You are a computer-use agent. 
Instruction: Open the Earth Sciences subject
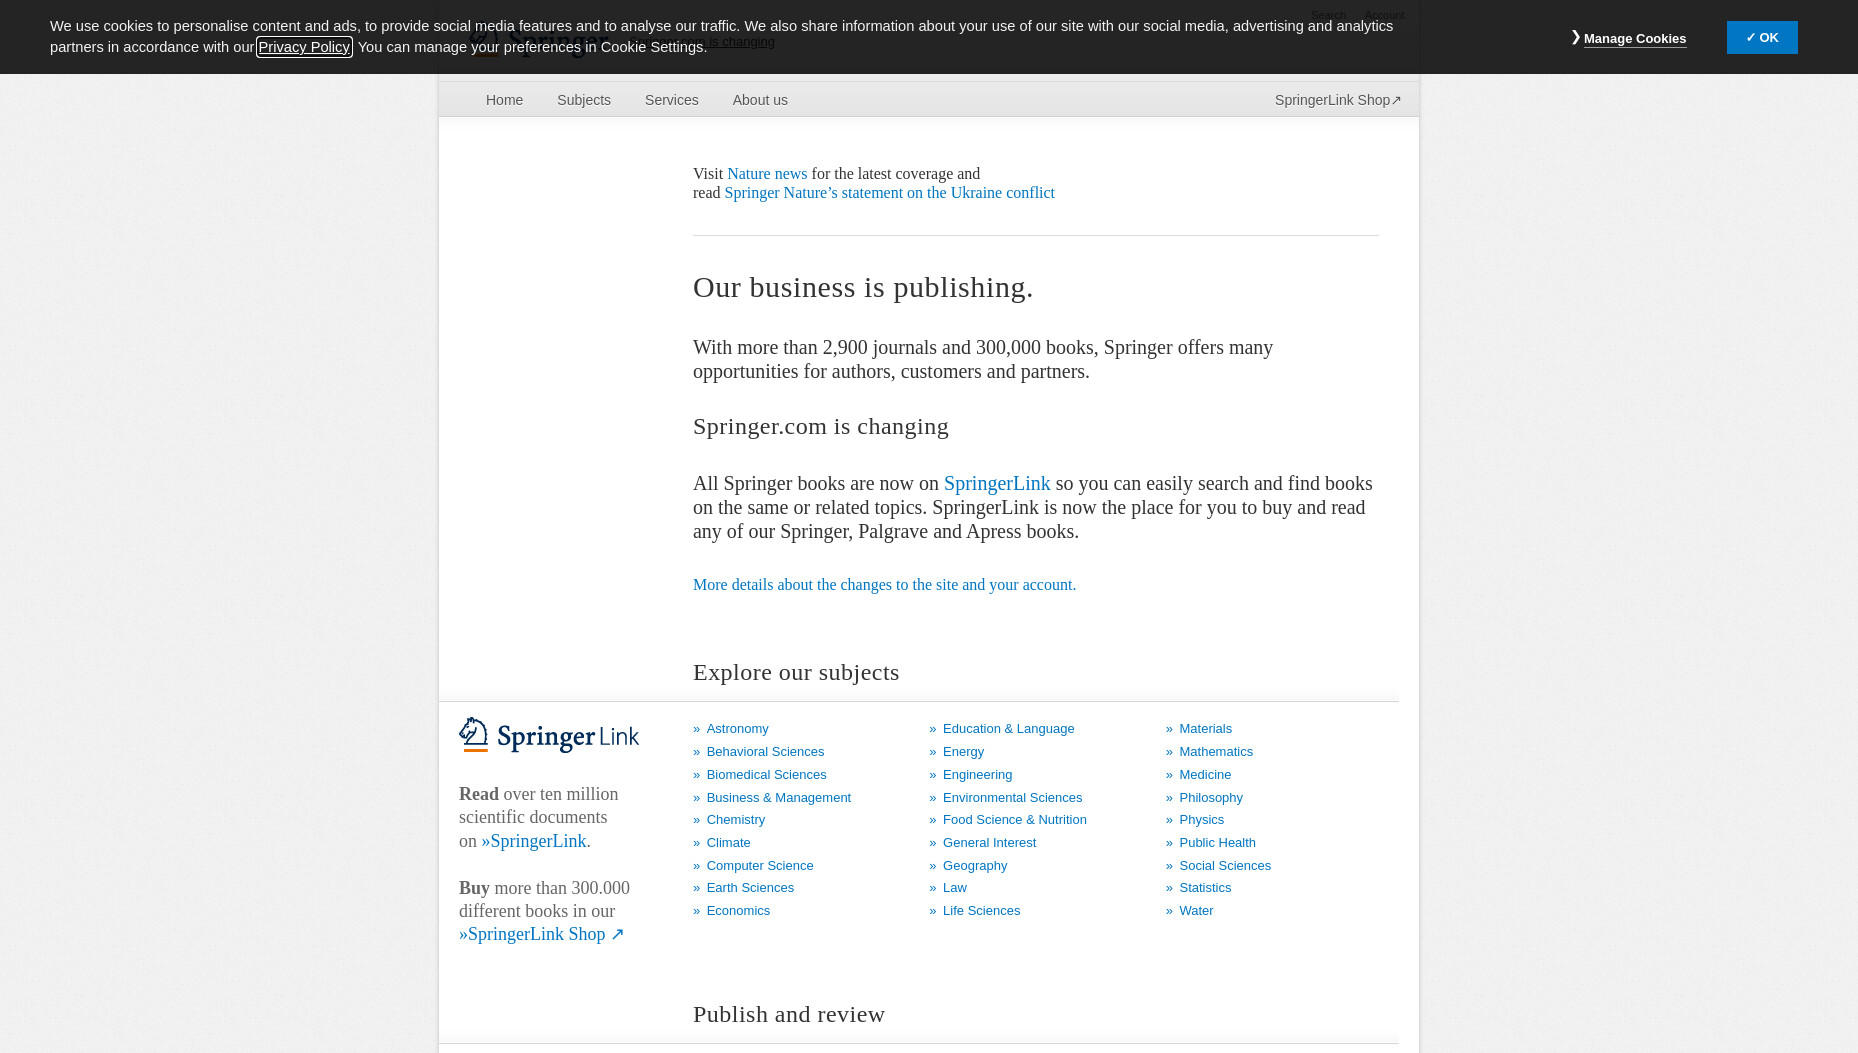[x=750, y=888]
